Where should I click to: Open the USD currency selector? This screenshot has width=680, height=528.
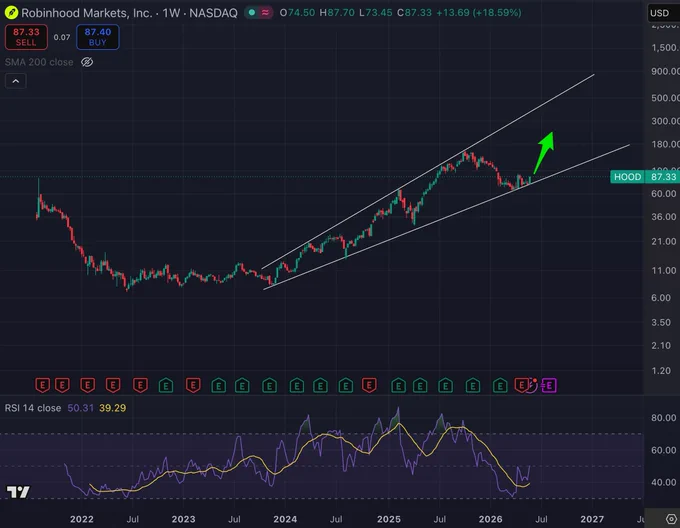pos(662,13)
